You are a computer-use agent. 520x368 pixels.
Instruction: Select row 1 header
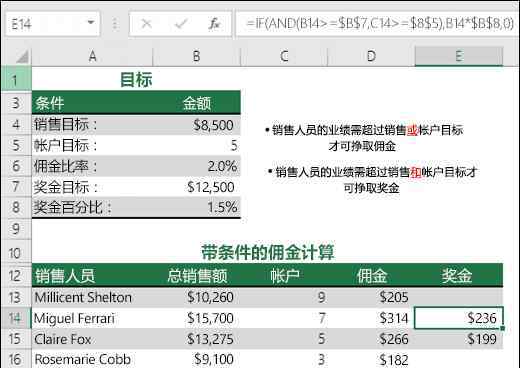tap(16, 79)
